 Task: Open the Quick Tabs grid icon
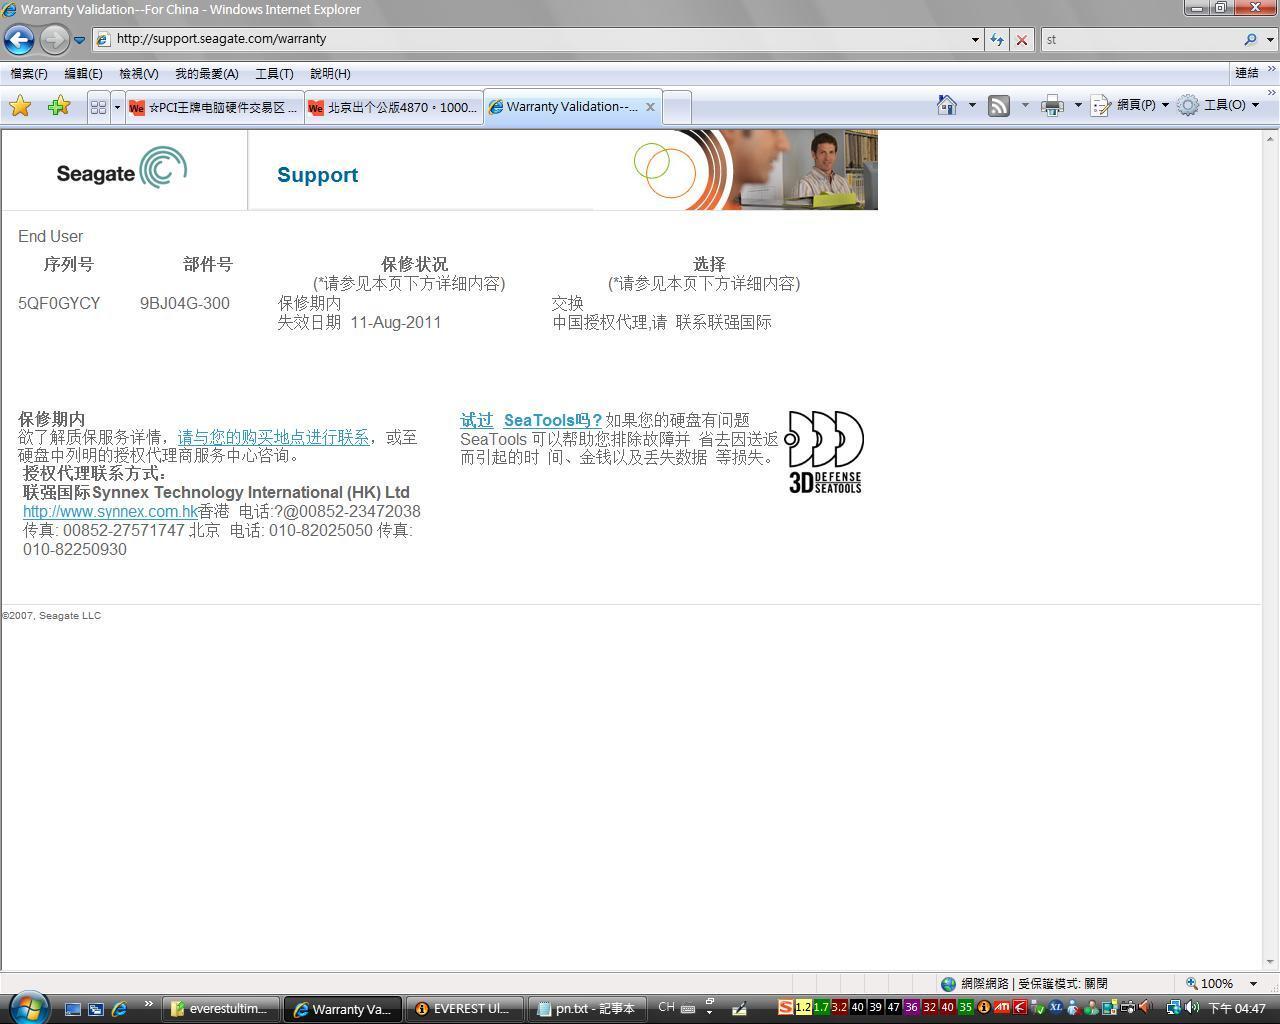(x=98, y=107)
